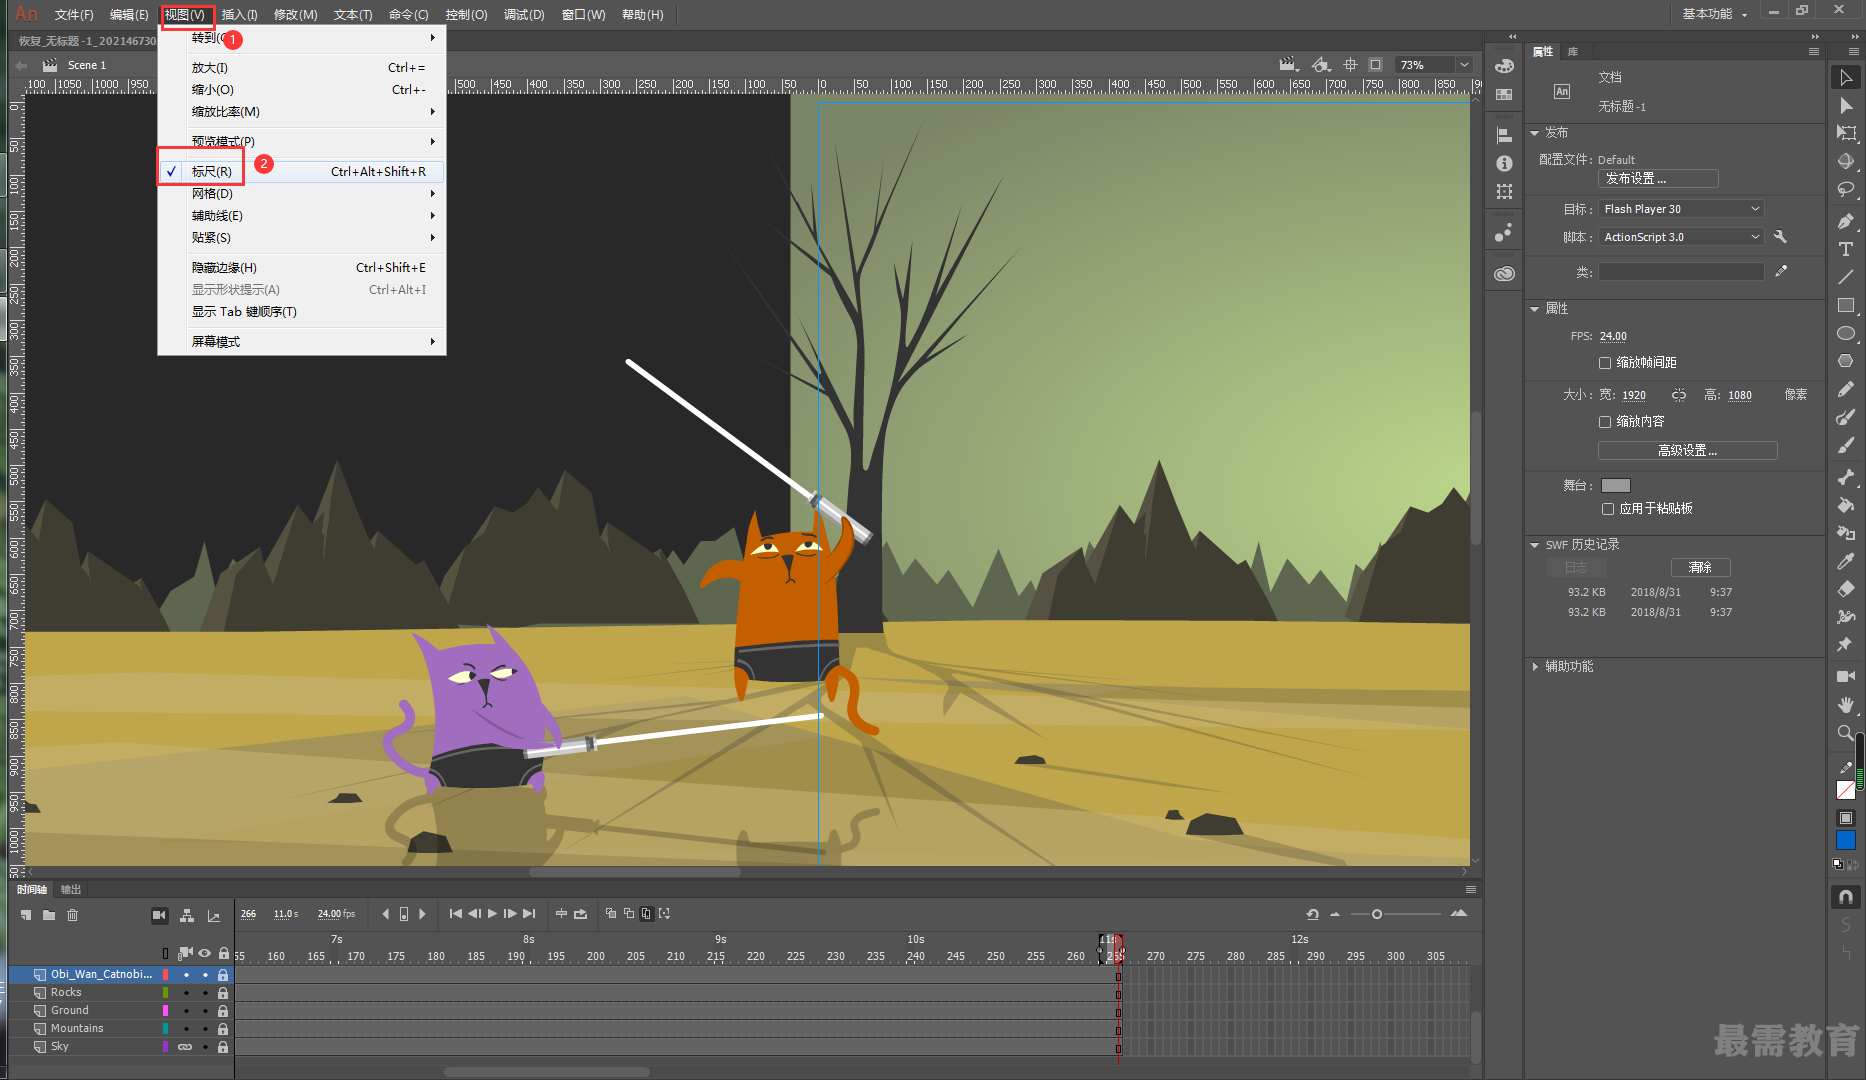Open the 基本功能 workspace dropdown
The height and width of the screenshot is (1080, 1866).
(1714, 14)
